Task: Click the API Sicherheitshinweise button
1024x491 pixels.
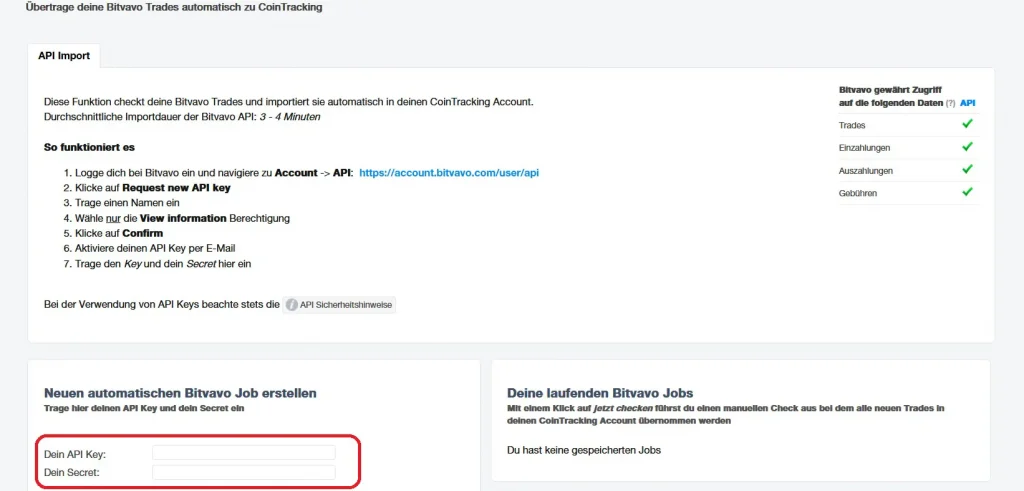Action: [x=346, y=304]
